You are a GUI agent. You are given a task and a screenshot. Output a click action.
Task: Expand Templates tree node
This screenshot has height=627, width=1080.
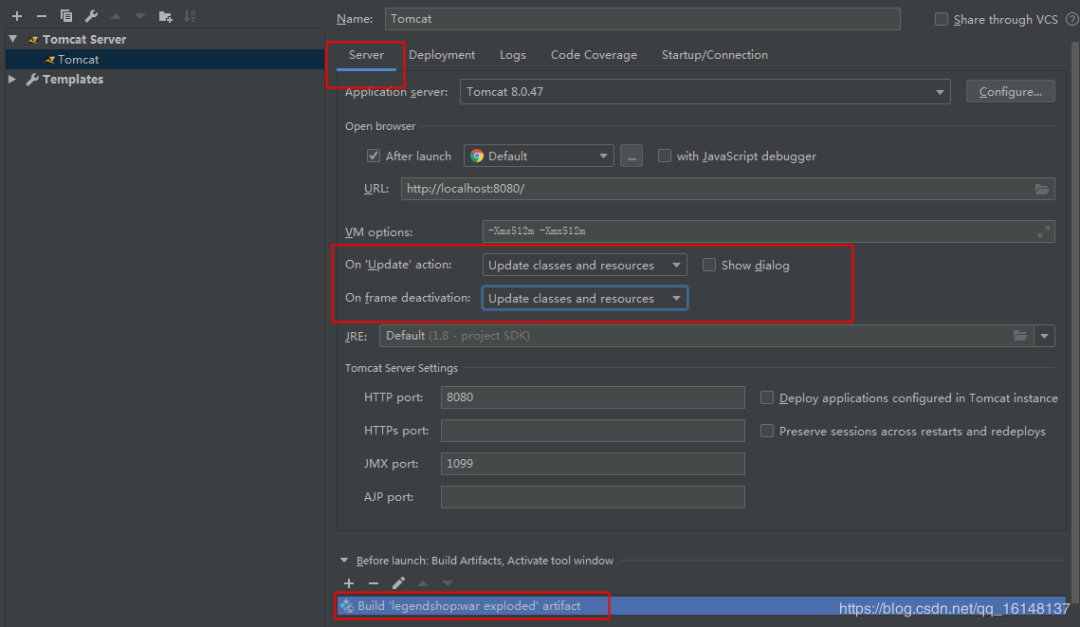pyautogui.click(x=12, y=79)
